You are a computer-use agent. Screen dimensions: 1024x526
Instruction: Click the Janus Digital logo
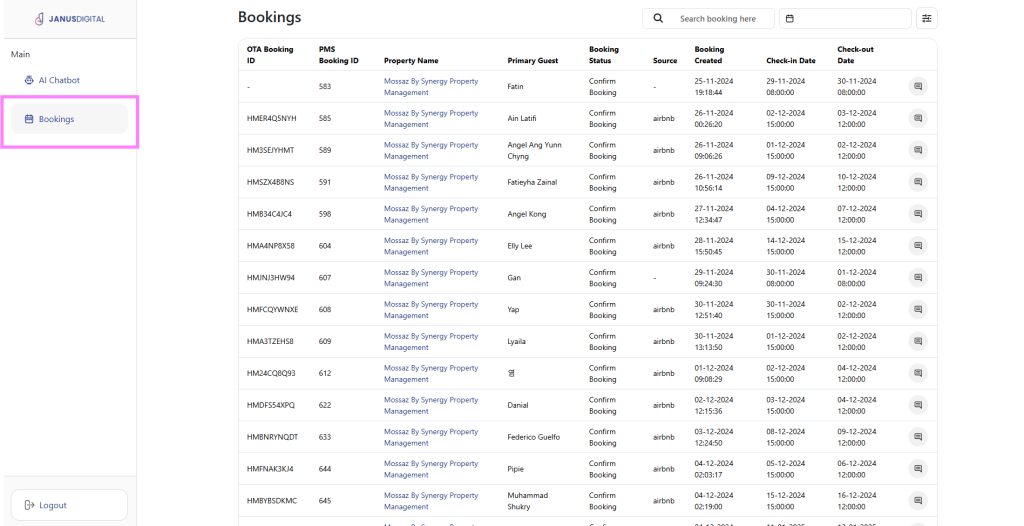(x=69, y=19)
